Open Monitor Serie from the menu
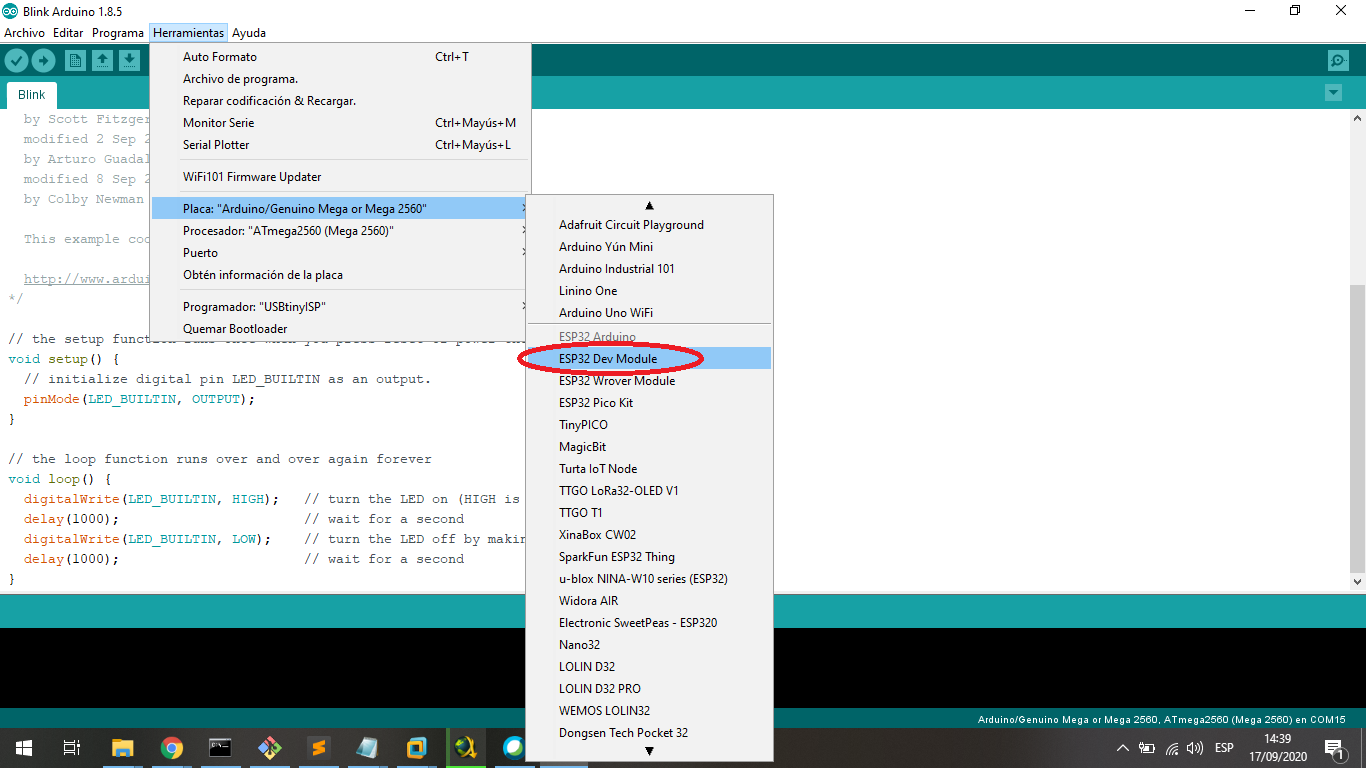The height and width of the screenshot is (768, 1366). click(x=340, y=123)
